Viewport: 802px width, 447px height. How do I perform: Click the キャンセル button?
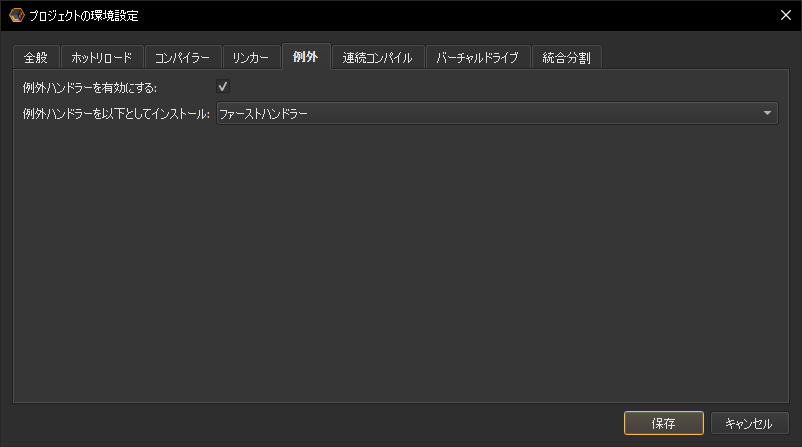[x=749, y=423]
